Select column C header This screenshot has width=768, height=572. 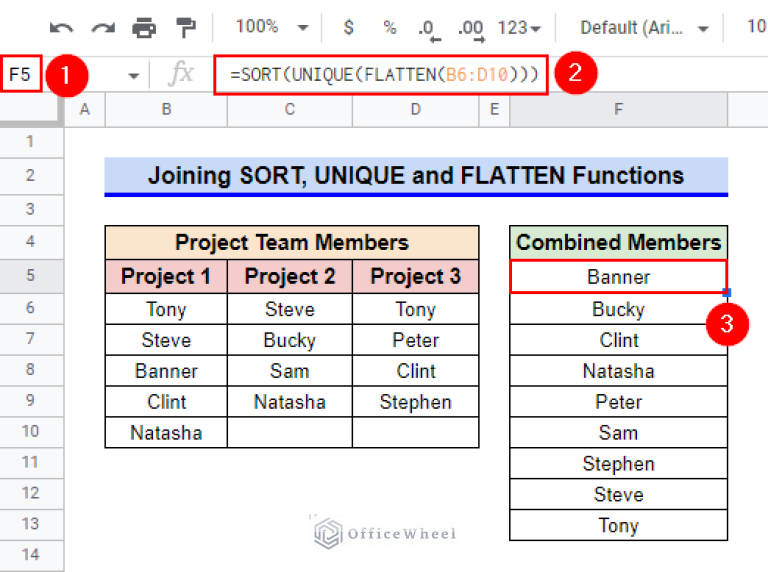click(x=289, y=109)
